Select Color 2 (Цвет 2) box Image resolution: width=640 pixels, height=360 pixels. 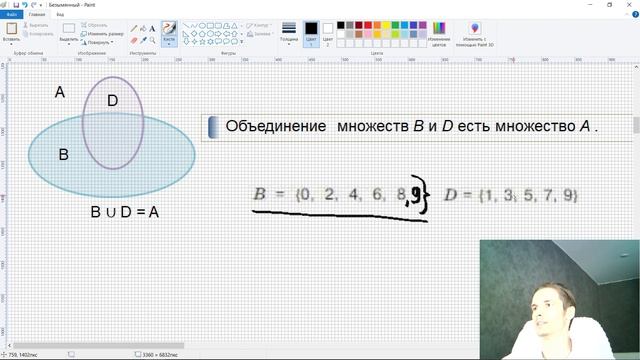click(x=328, y=33)
